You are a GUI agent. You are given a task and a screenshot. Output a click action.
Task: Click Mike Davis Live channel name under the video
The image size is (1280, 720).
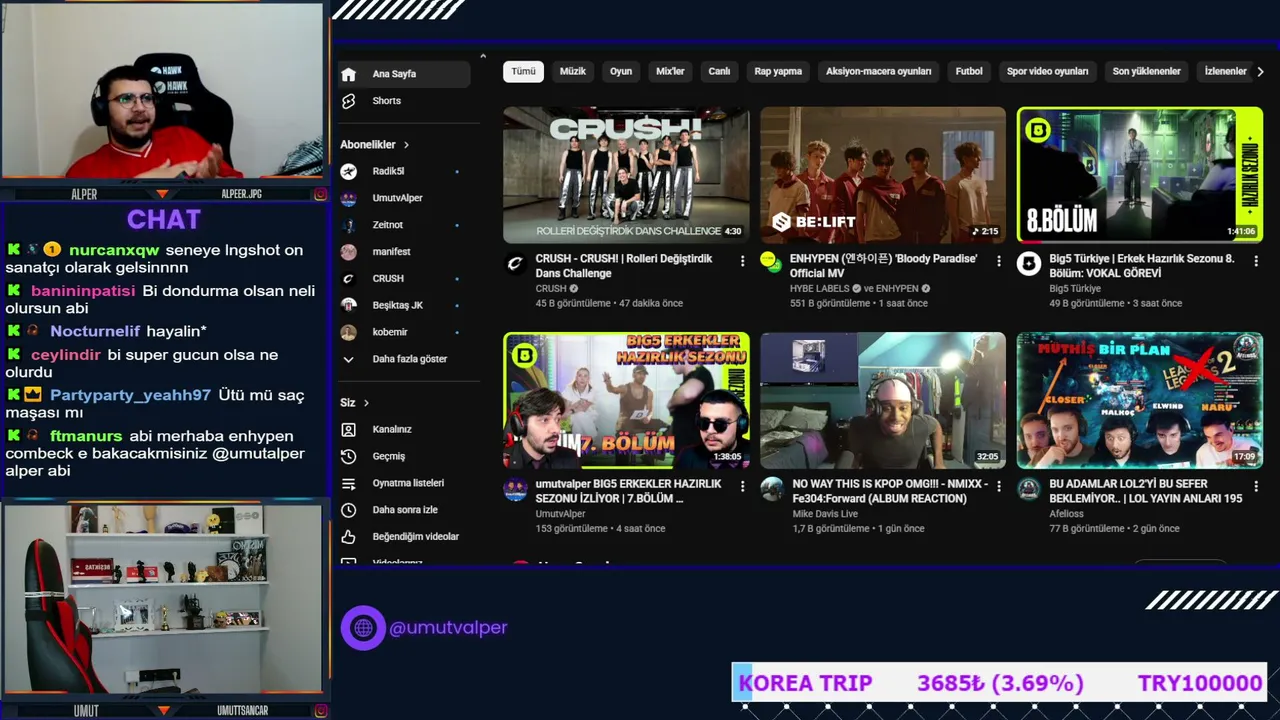(825, 514)
